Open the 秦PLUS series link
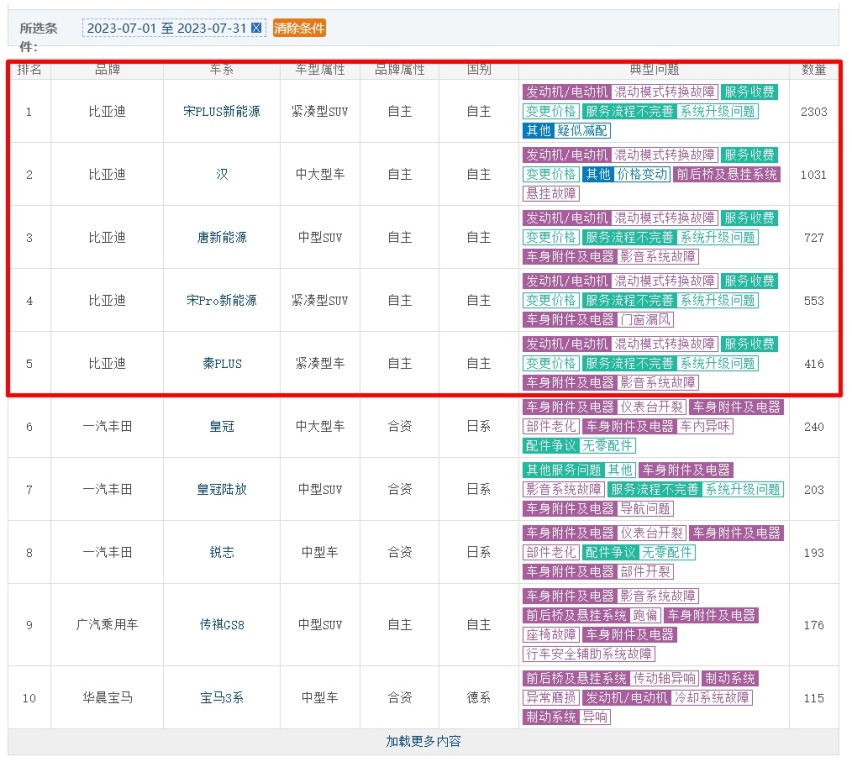Image resolution: width=852 pixels, height=762 pixels. click(220, 363)
